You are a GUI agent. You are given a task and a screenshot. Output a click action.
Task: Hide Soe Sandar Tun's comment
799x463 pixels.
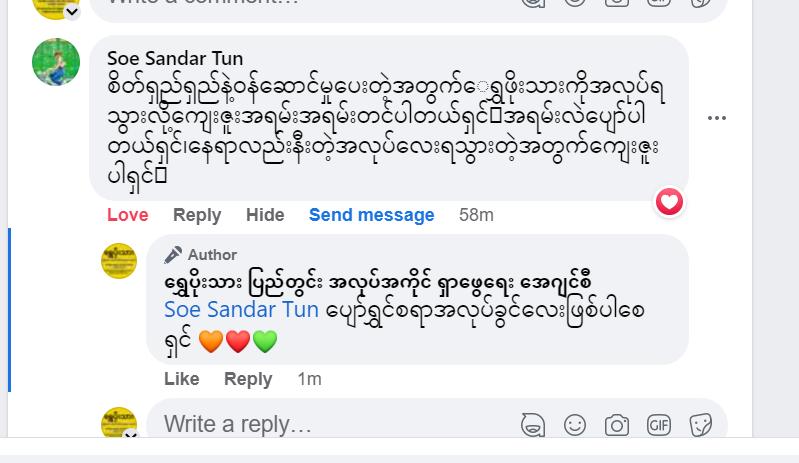[x=265, y=215]
